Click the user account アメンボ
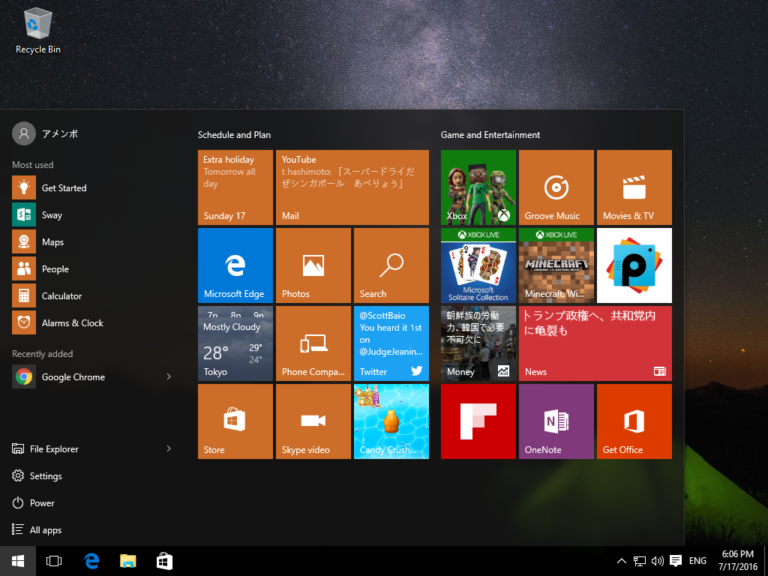Viewport: 768px width, 576px height. [45, 134]
